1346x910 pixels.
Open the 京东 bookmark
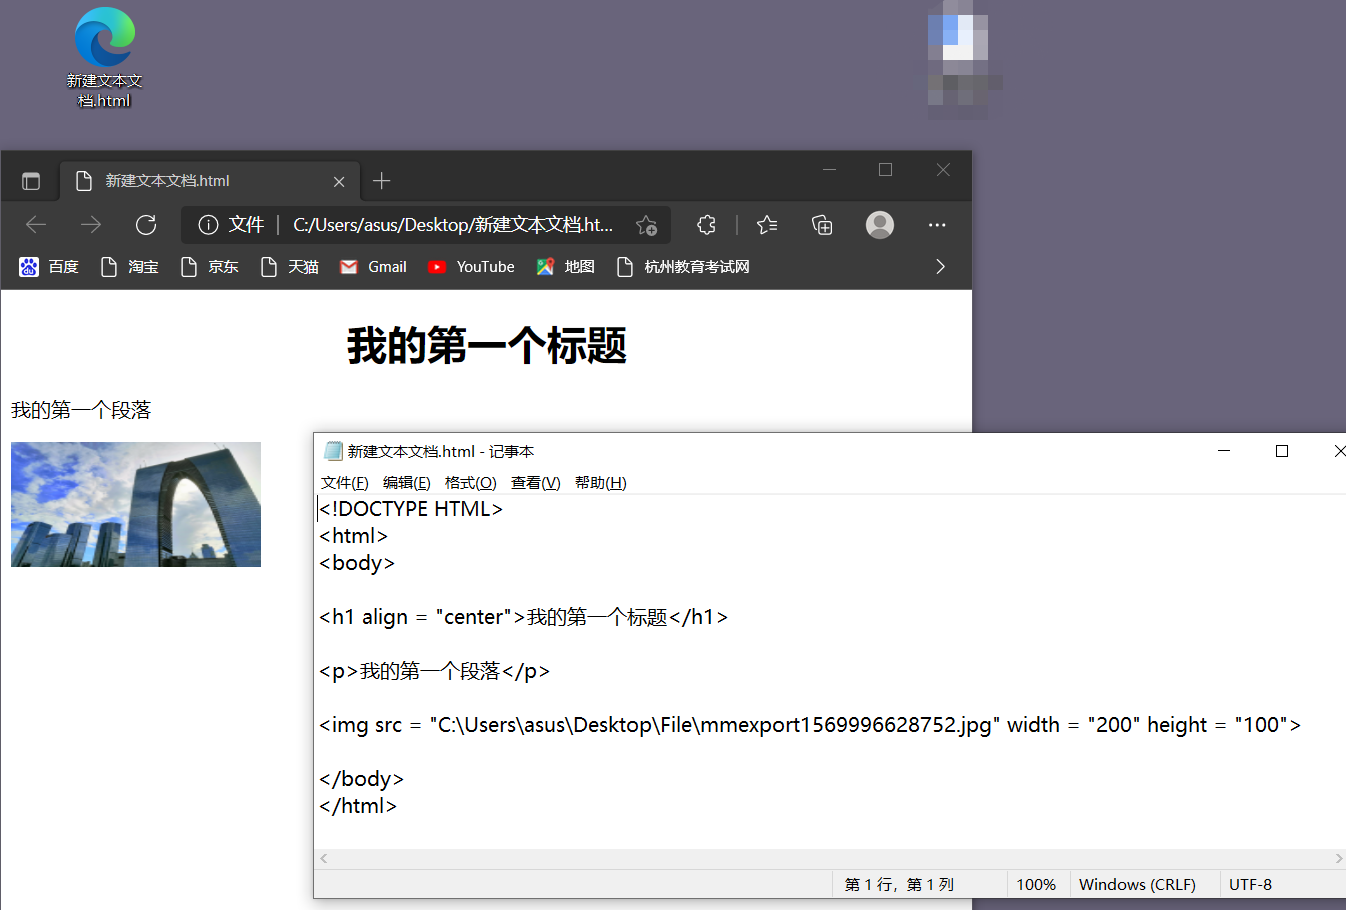[209, 266]
